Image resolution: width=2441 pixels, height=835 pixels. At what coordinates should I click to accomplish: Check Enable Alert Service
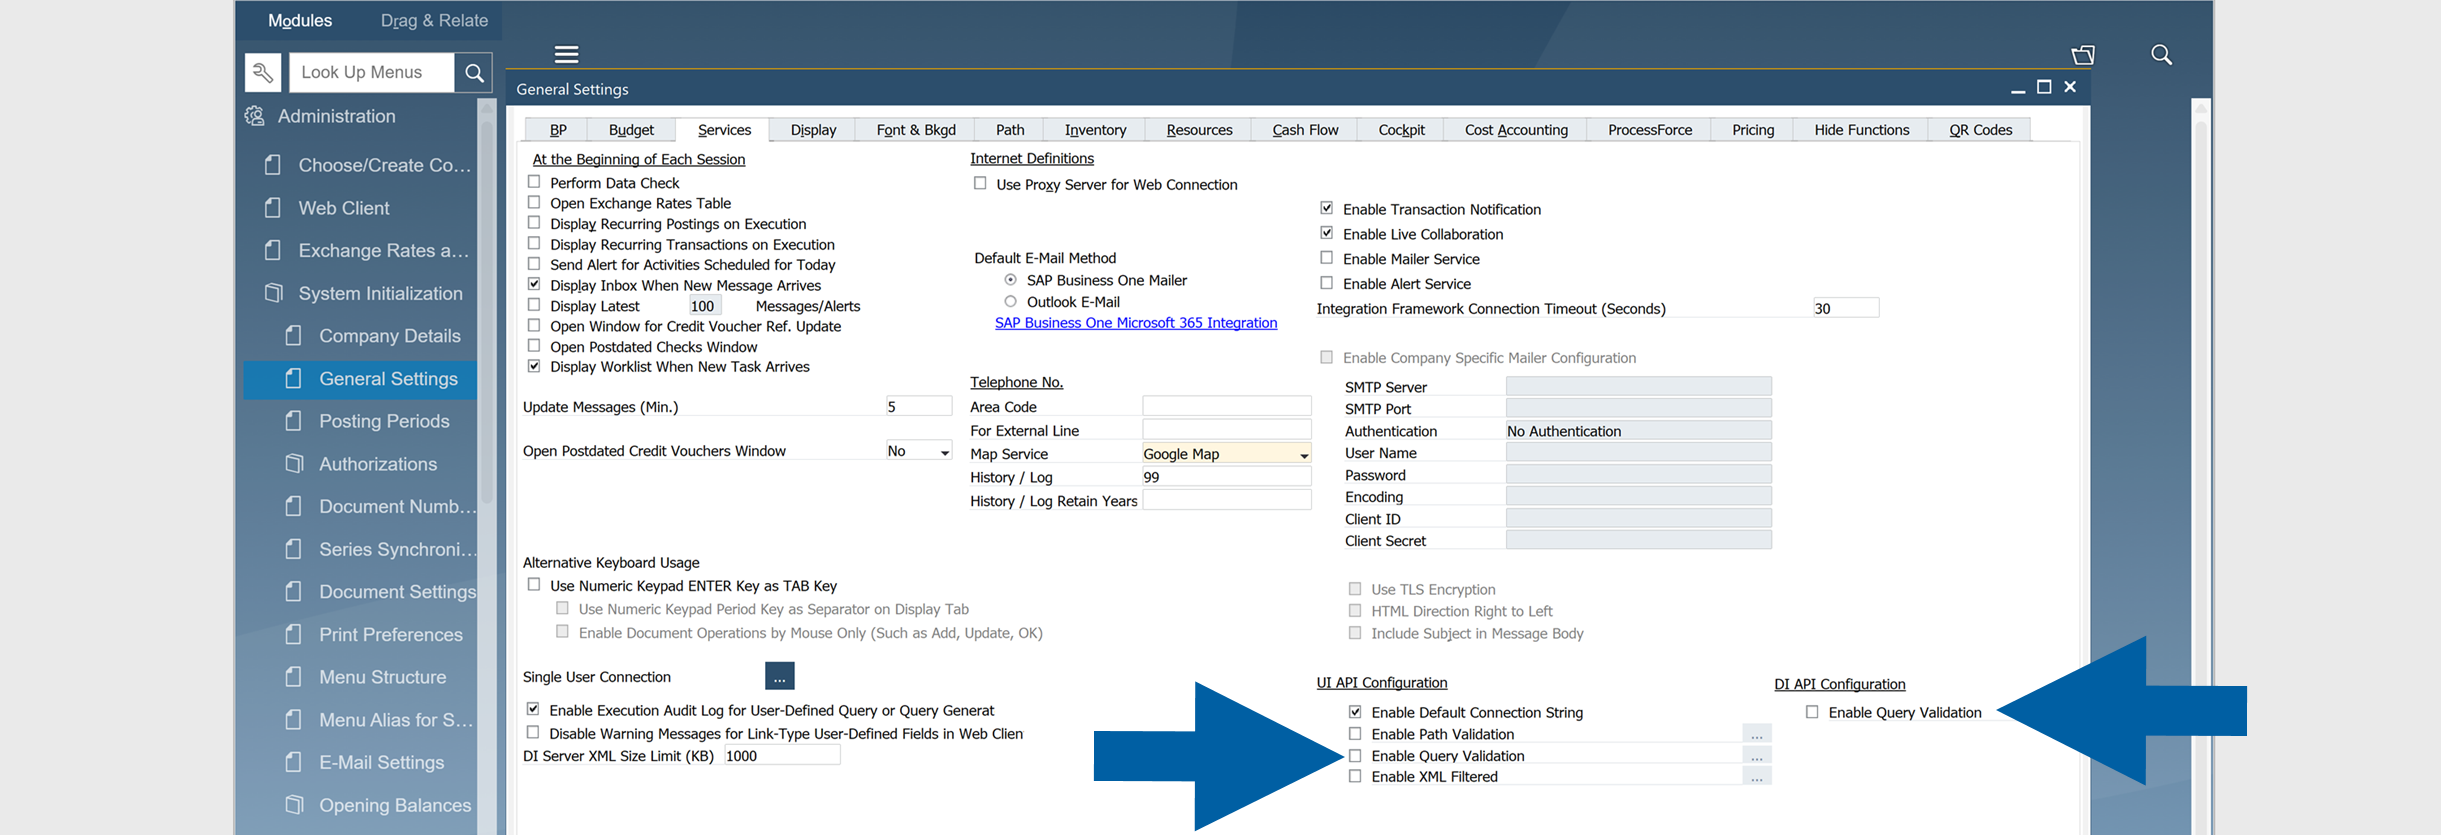click(x=1327, y=283)
